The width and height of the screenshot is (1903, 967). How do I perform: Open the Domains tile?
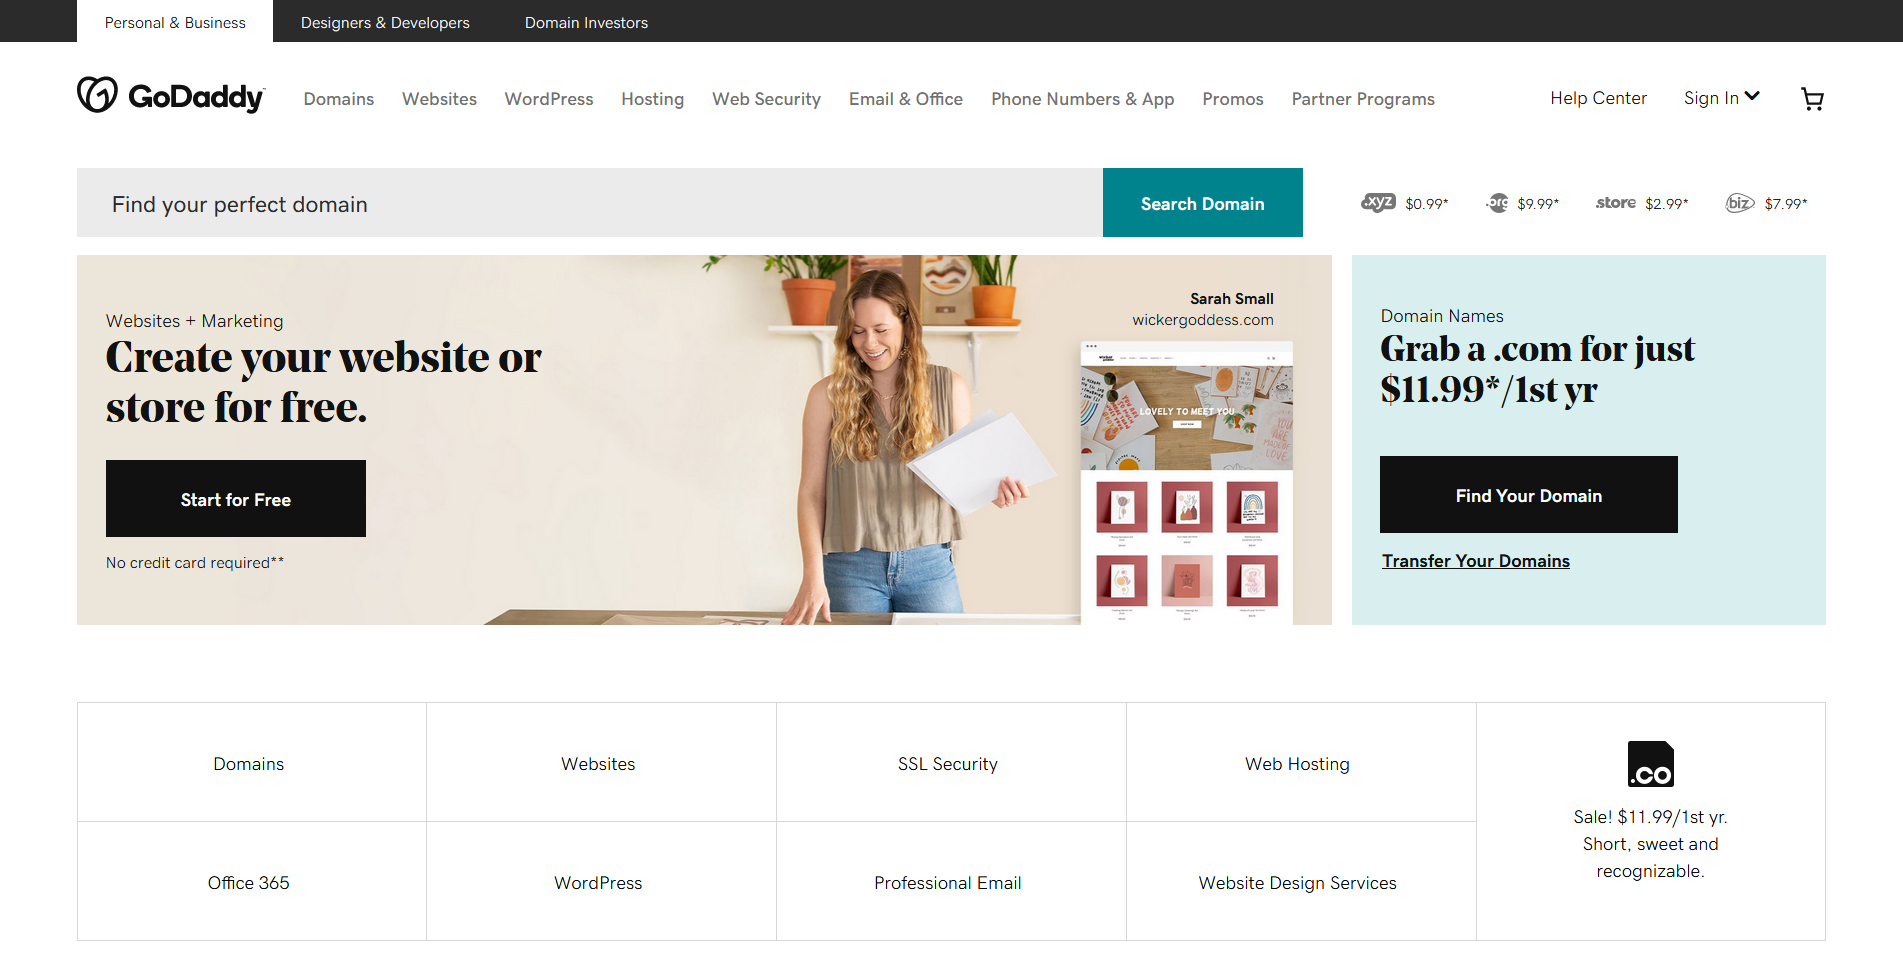point(252,763)
